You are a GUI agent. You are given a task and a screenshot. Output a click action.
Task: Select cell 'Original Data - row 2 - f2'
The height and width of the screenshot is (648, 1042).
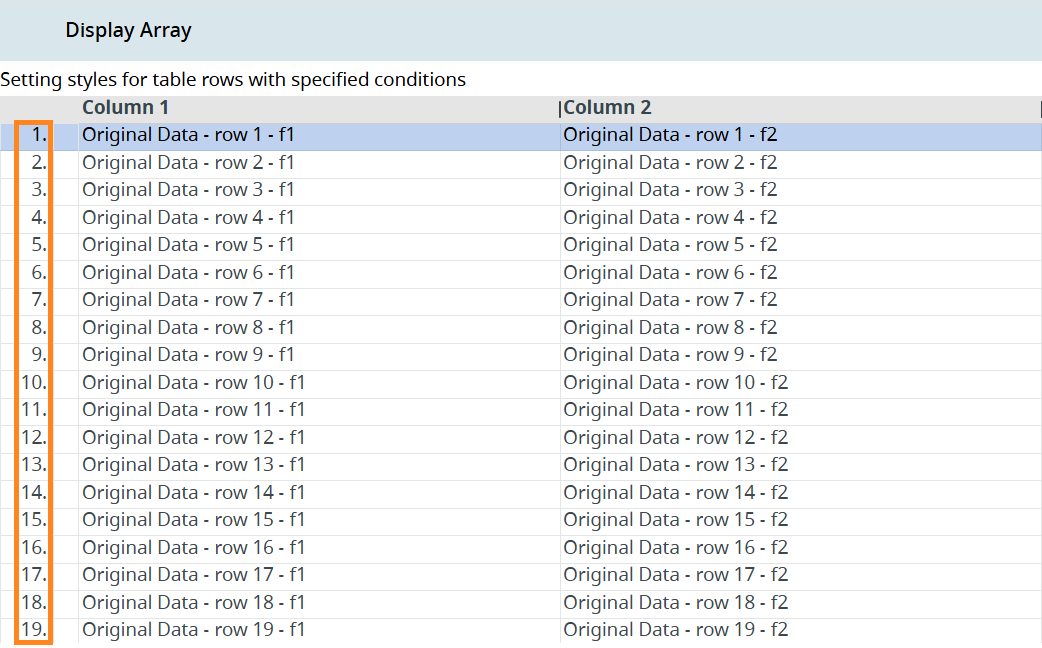(670, 163)
